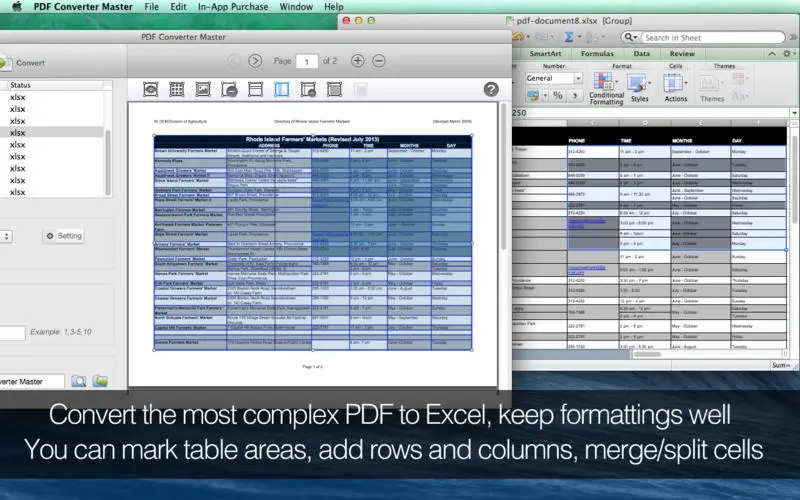The height and width of the screenshot is (500, 800).
Task: Select the mark table area grid tool
Action: [x=177, y=89]
